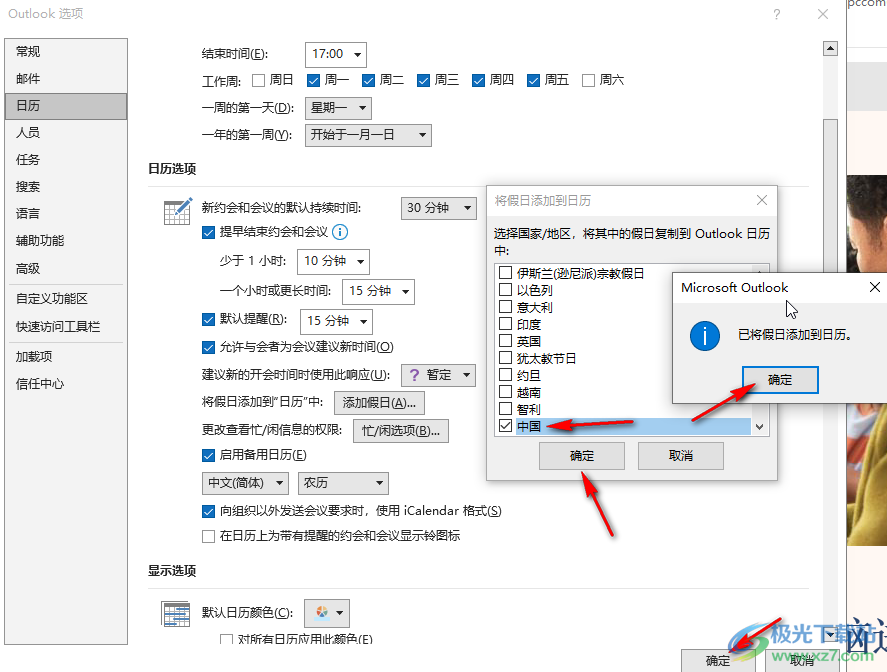Check the 意大利 holiday checkbox
Image resolution: width=887 pixels, height=672 pixels.
pos(505,307)
